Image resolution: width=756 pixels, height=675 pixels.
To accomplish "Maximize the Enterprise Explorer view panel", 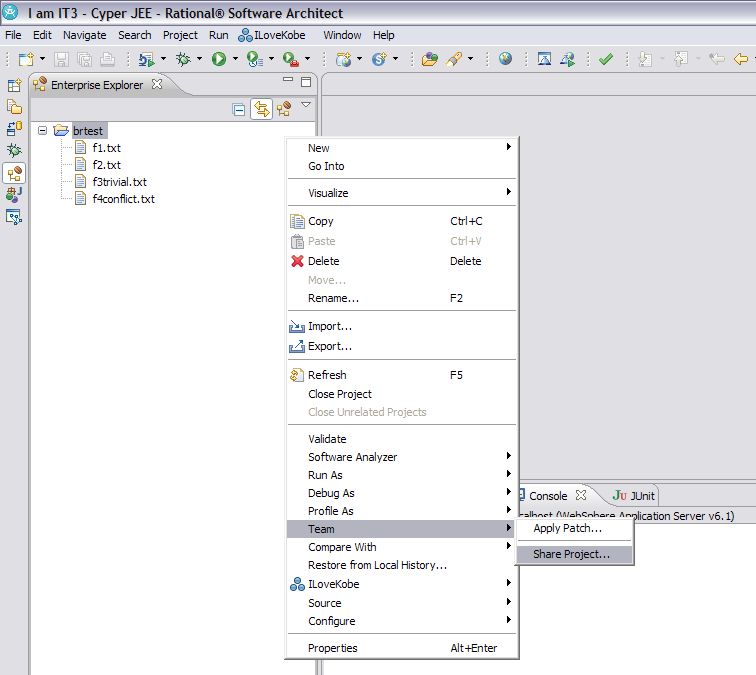I will [306, 81].
